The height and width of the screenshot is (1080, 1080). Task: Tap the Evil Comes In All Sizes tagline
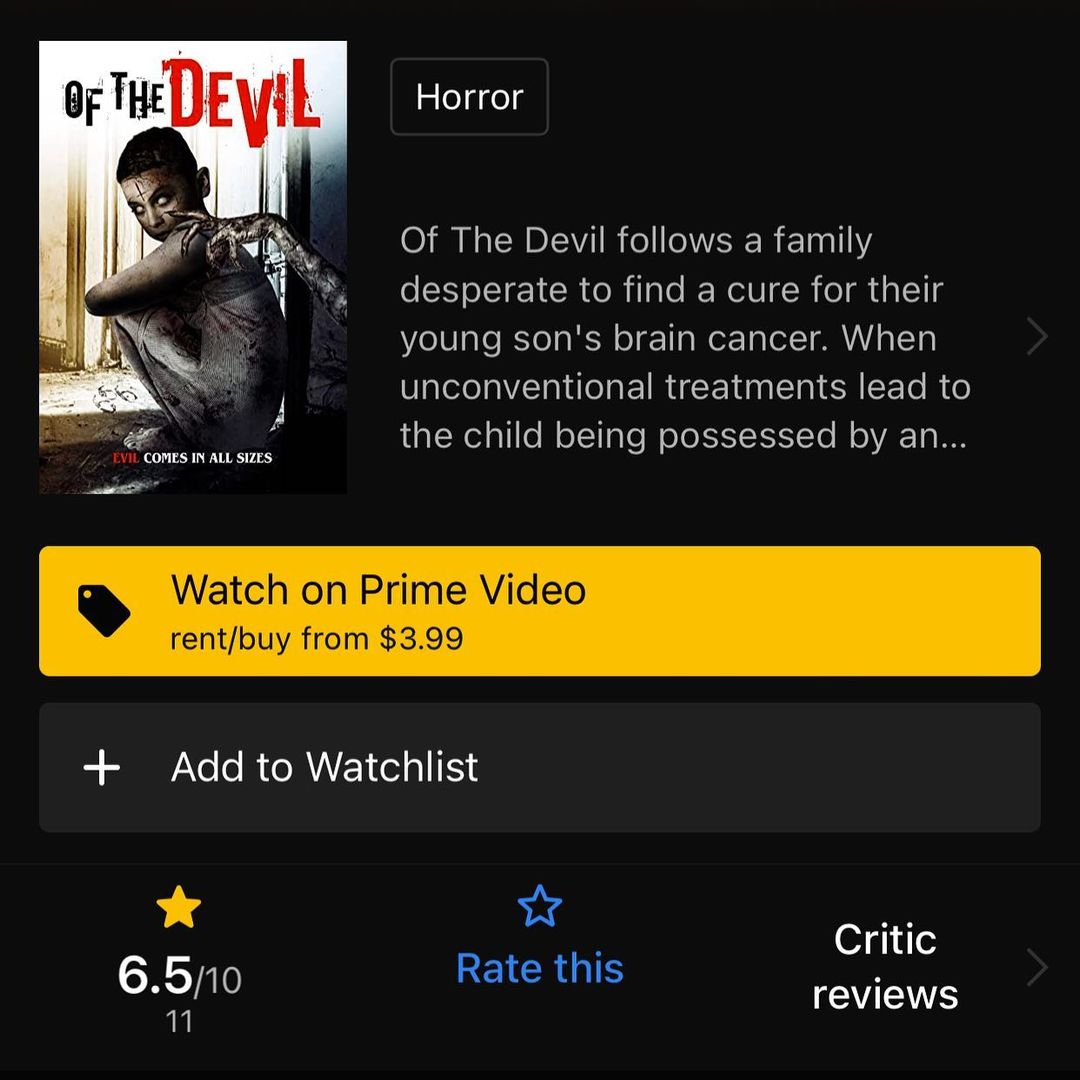pos(192,458)
